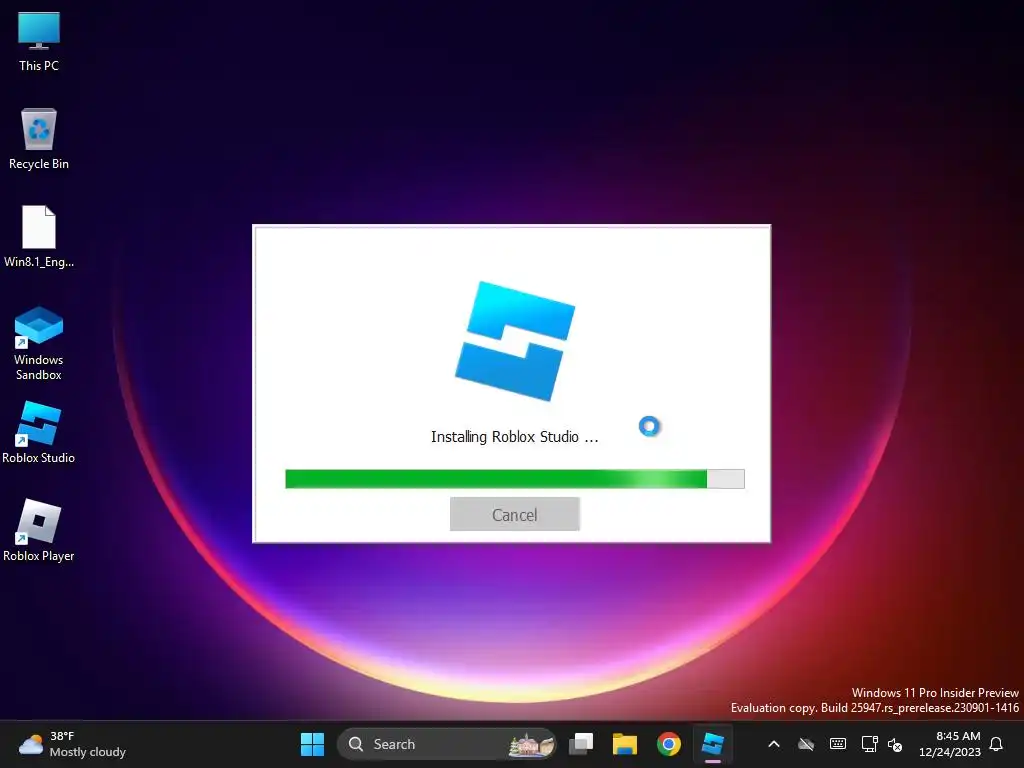The width and height of the screenshot is (1024, 768).
Task: Open the This PC desktop icon
Action: click(x=39, y=42)
